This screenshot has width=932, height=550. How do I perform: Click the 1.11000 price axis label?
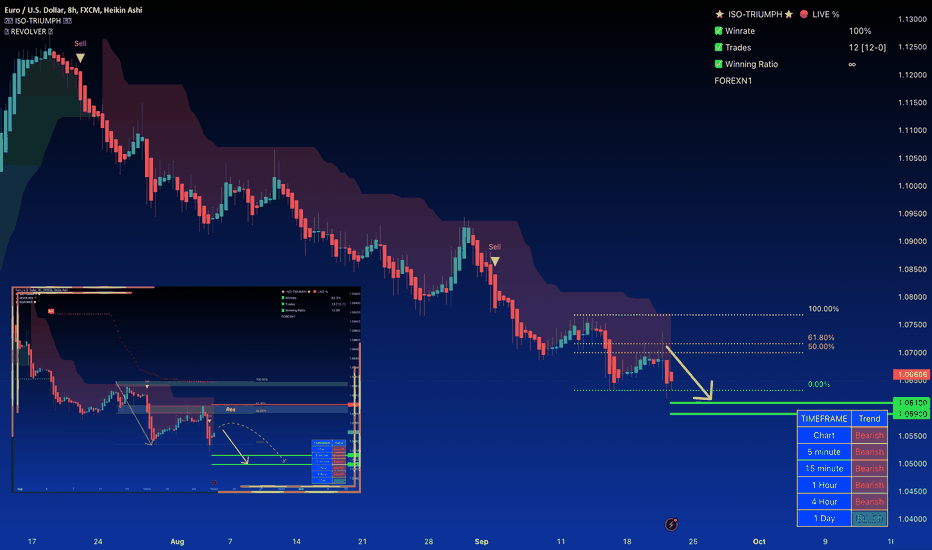[x=912, y=130]
